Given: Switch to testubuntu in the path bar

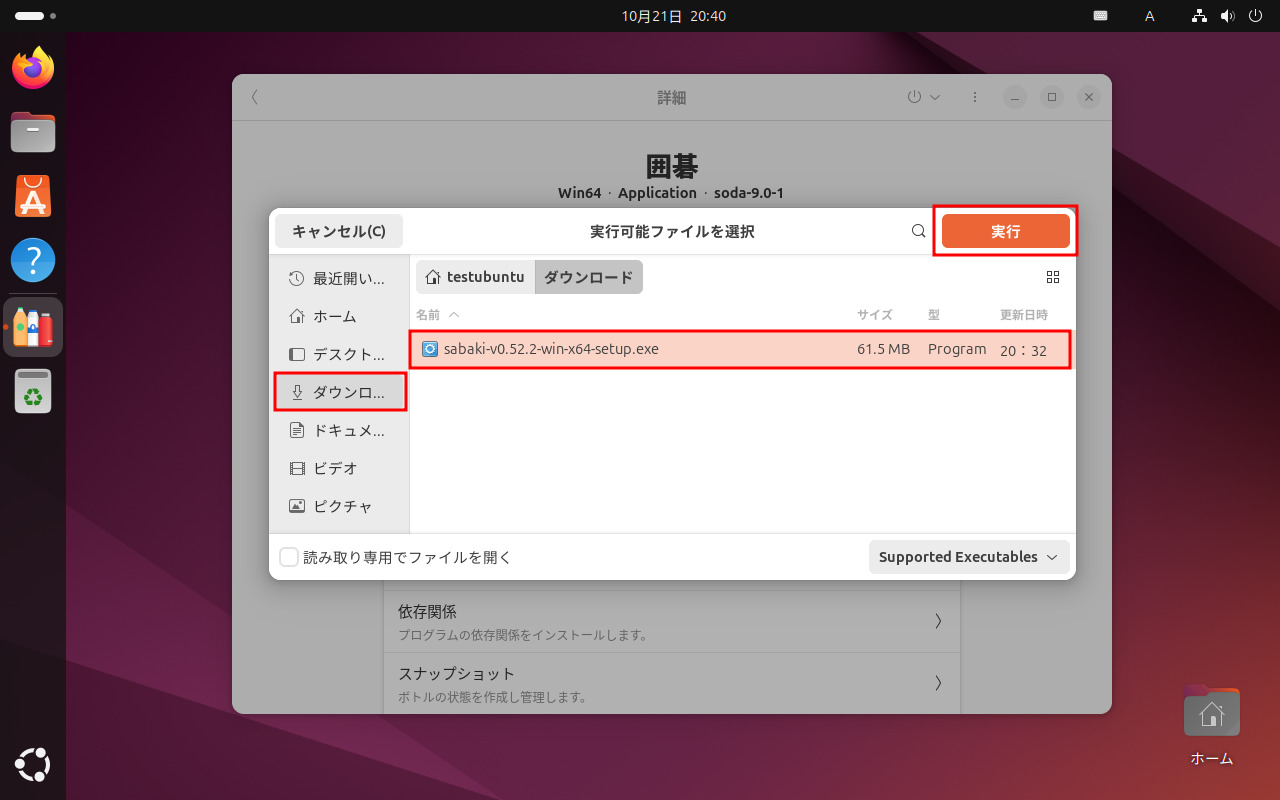Looking at the screenshot, I should click(475, 277).
